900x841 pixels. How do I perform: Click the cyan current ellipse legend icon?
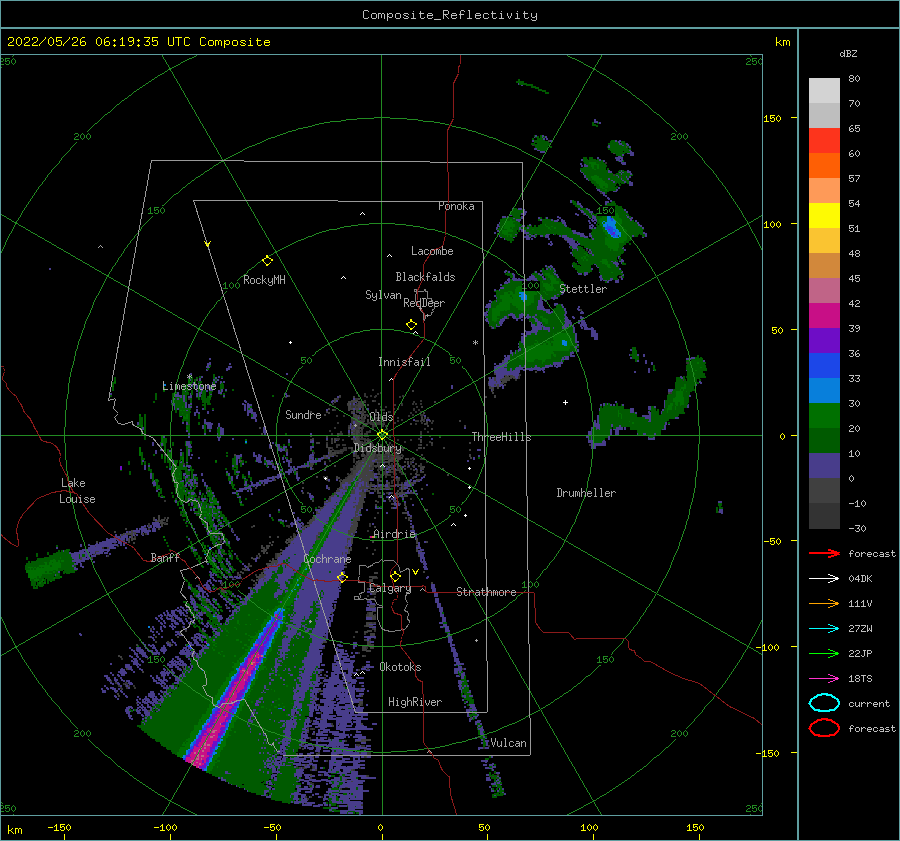coord(824,703)
